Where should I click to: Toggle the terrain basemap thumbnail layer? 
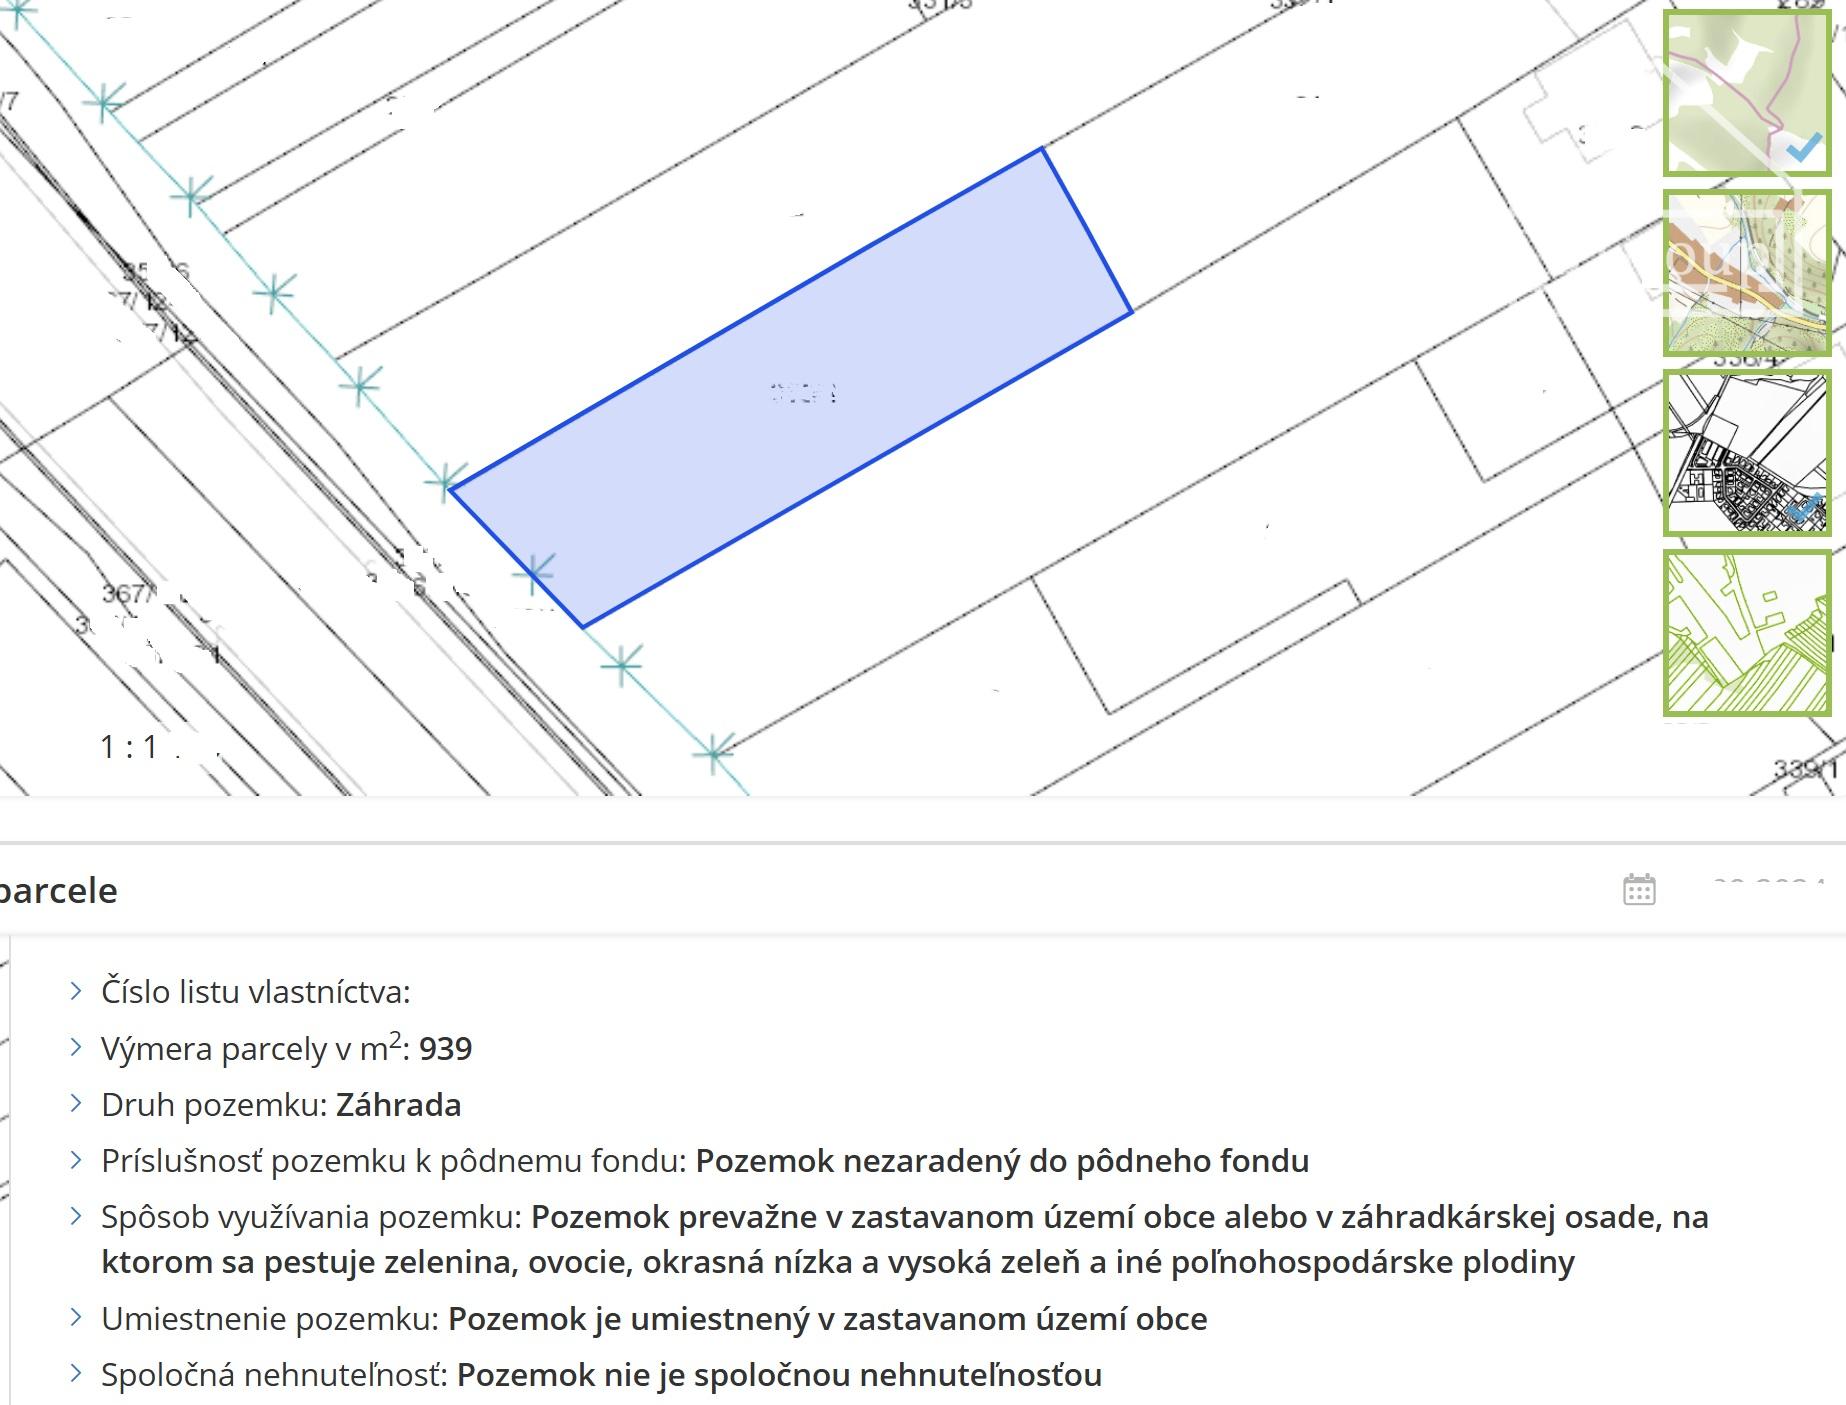coord(1746,93)
